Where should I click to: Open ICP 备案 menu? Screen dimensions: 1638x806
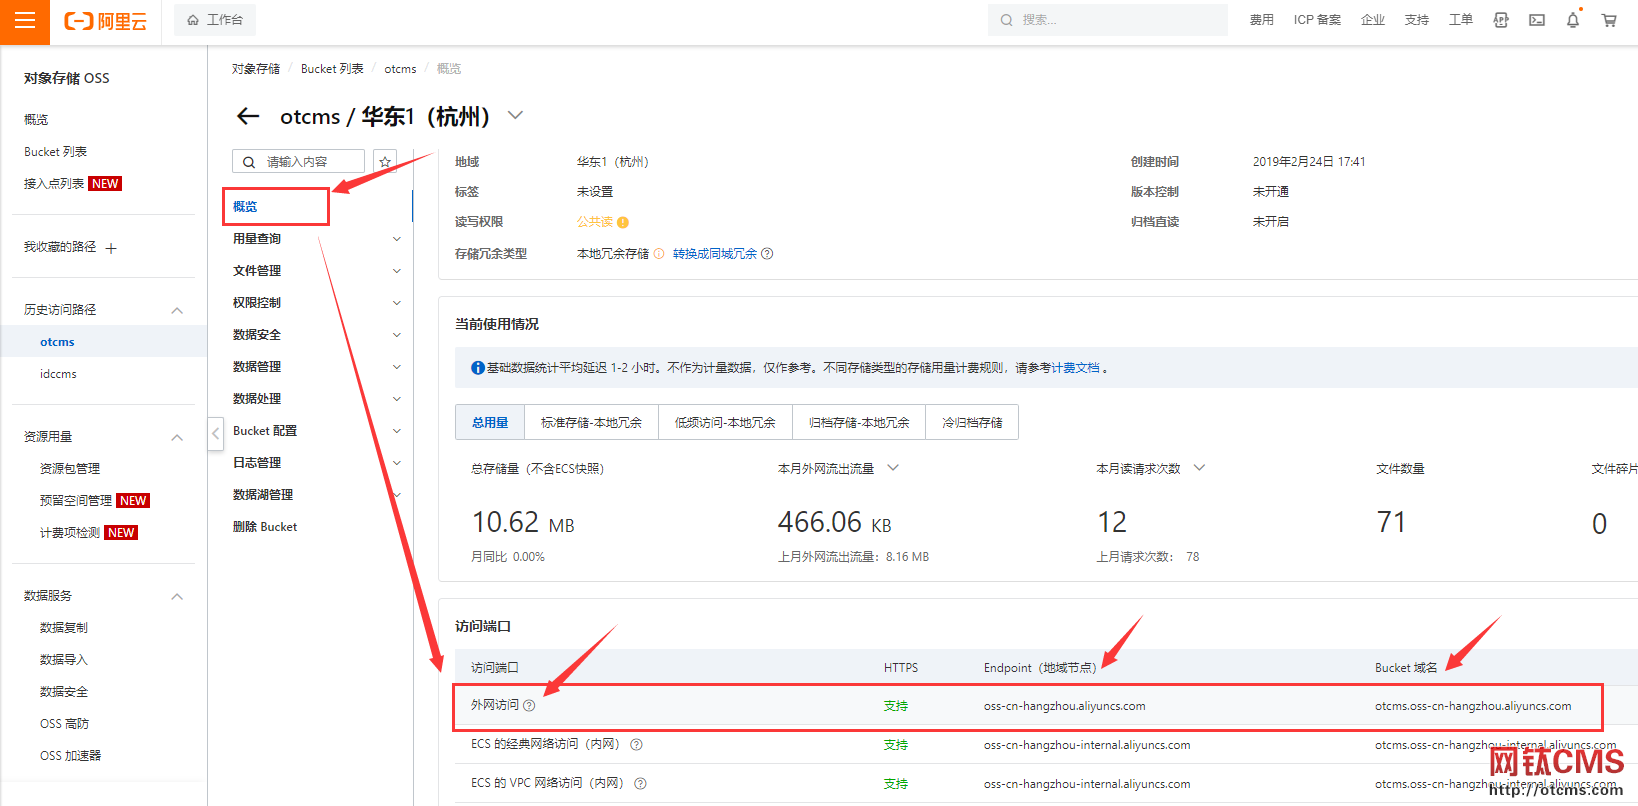(x=1317, y=20)
